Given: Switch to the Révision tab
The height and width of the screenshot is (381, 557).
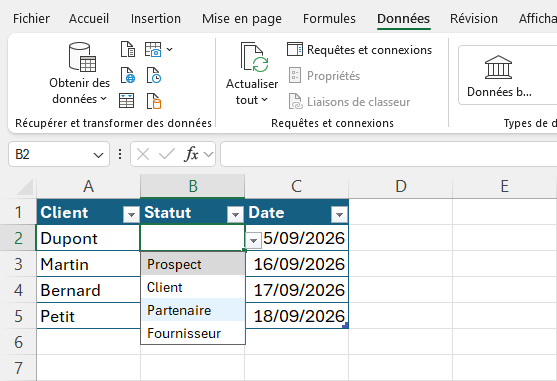Looking at the screenshot, I should [x=474, y=18].
